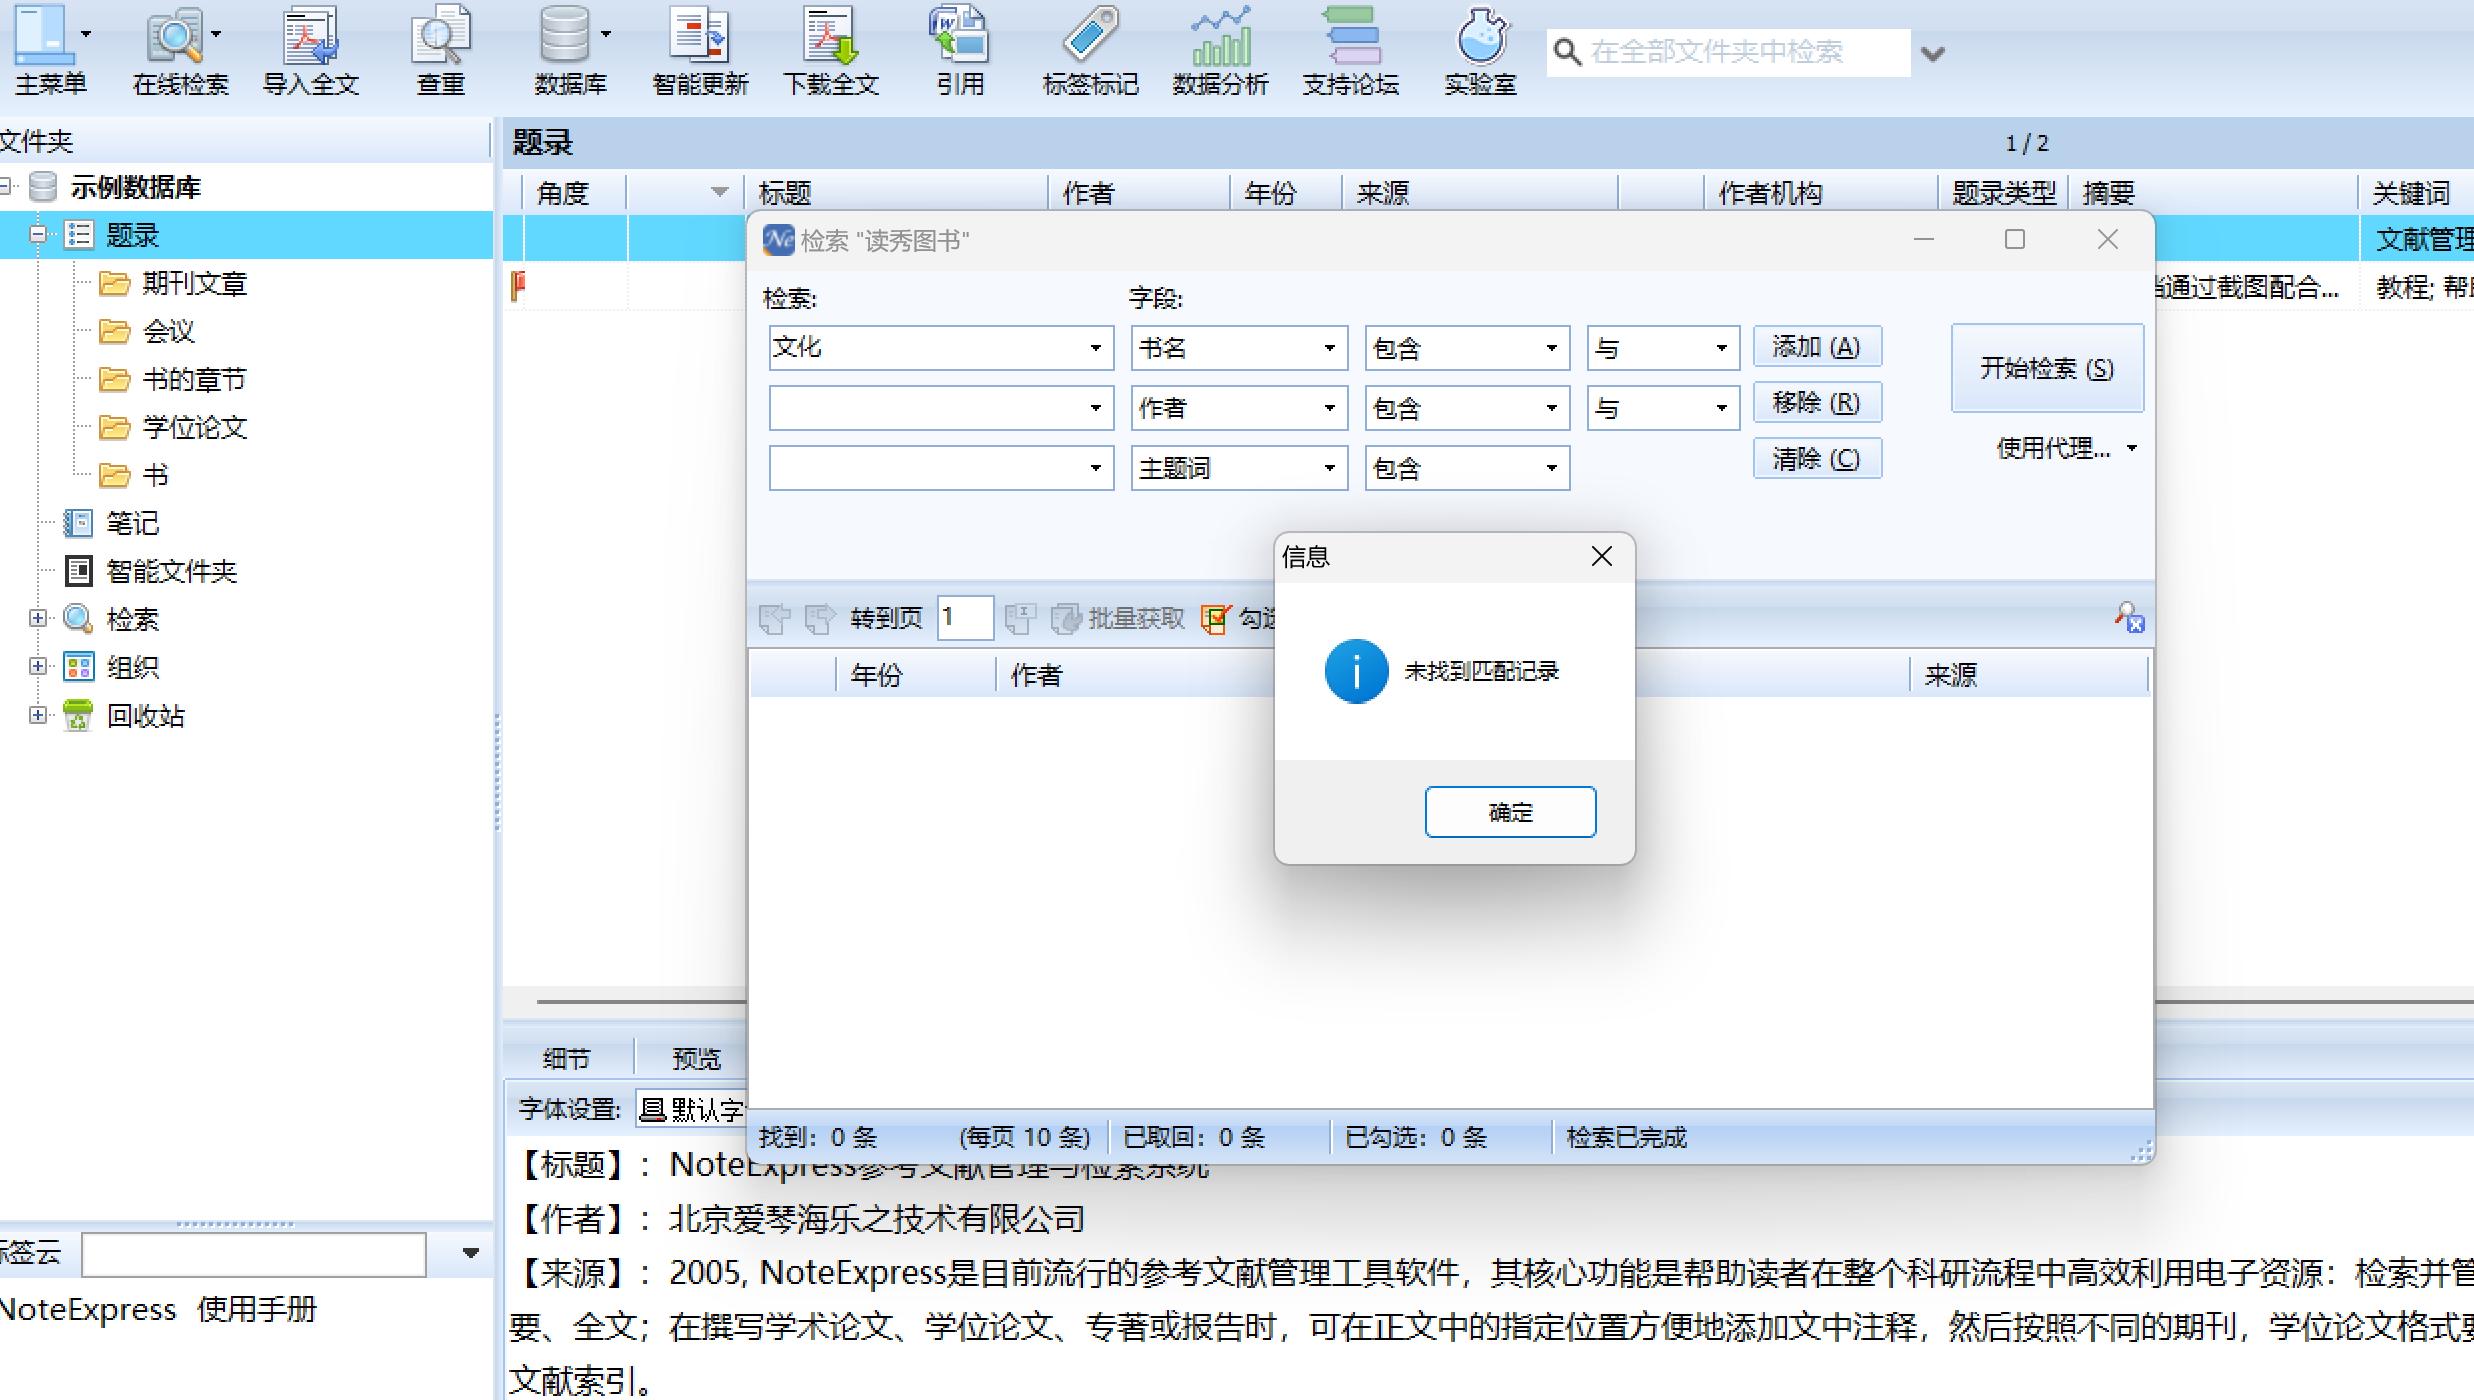The height and width of the screenshot is (1400, 2474).
Task: Click the next page arrow icon beside 转到页
Action: click(x=820, y=619)
